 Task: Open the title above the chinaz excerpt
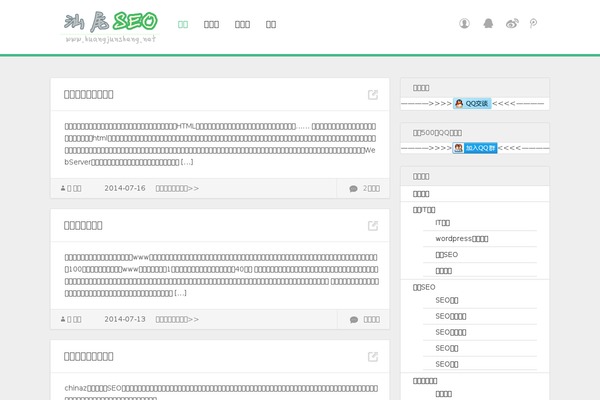pyautogui.click(x=88, y=356)
